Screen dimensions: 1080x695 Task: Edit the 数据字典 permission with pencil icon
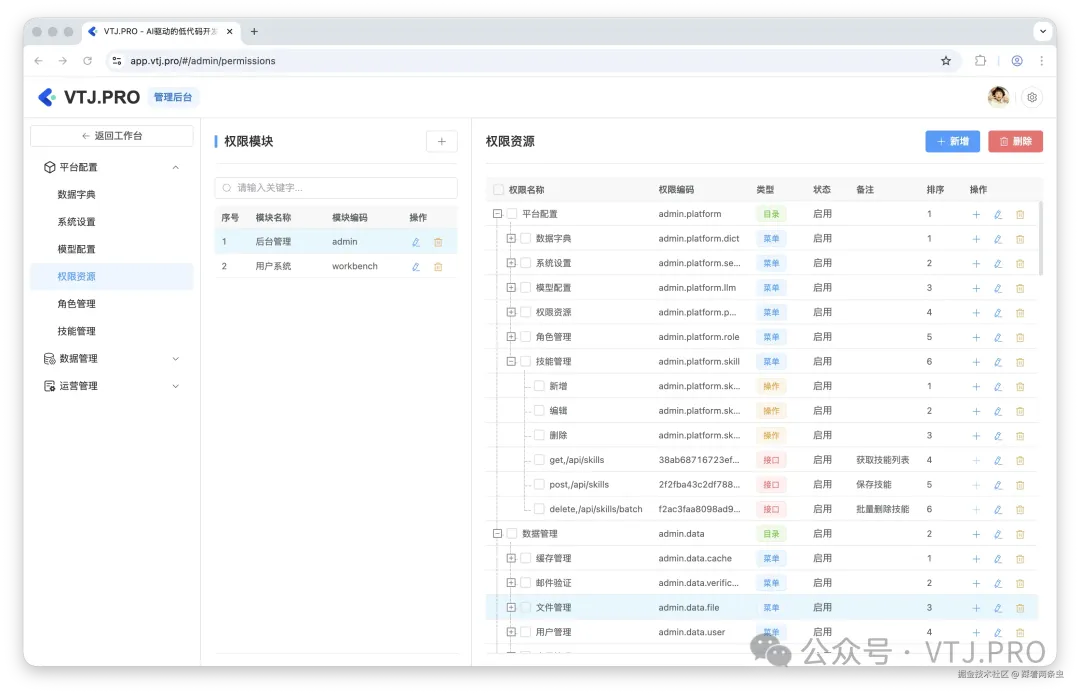(998, 238)
